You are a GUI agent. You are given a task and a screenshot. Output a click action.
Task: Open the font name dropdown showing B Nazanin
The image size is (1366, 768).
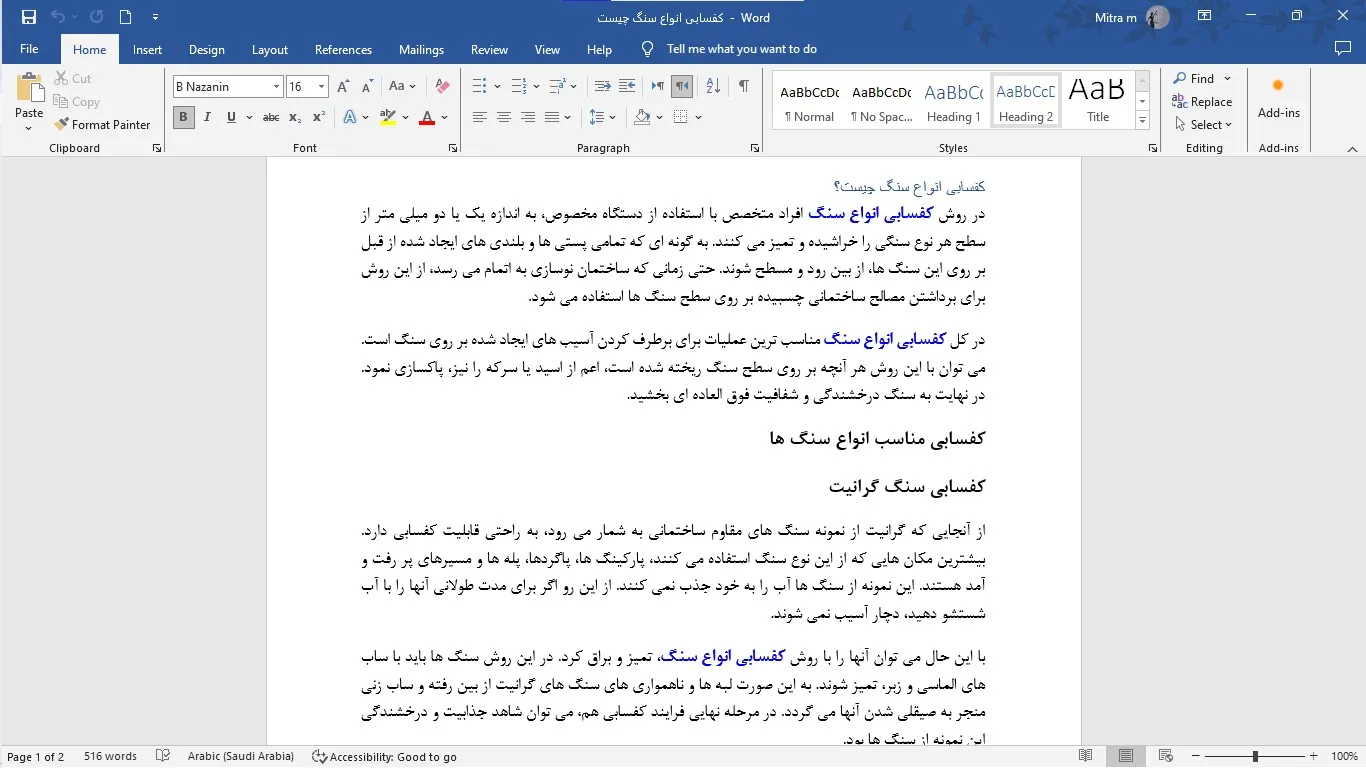click(276, 87)
